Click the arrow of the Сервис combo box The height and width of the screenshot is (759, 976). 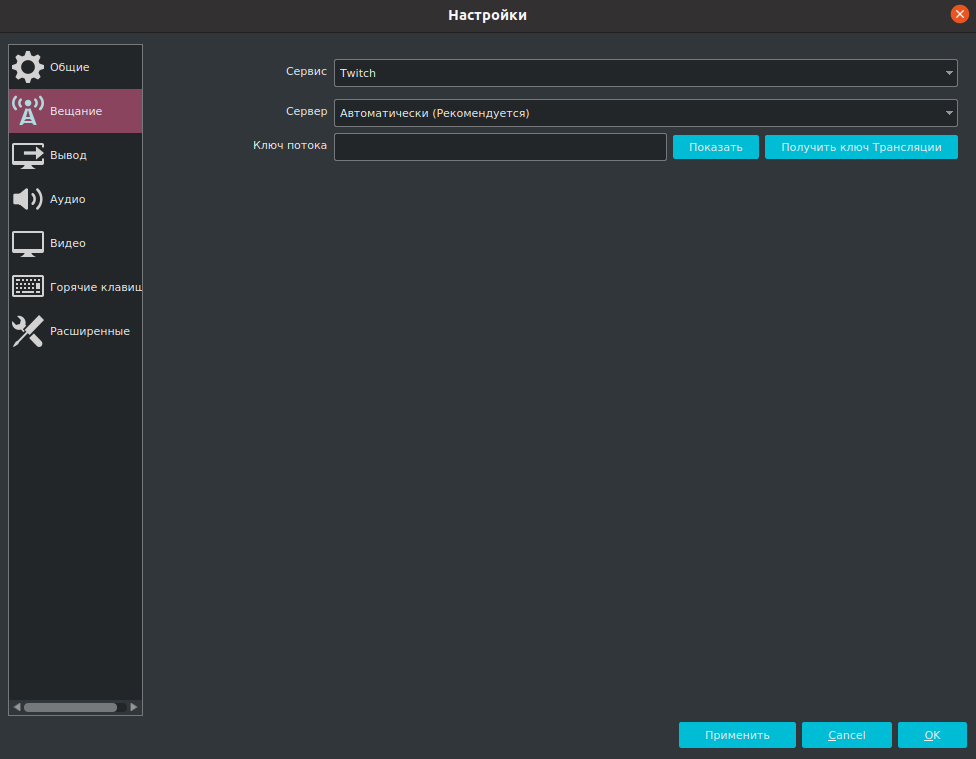[x=949, y=73]
